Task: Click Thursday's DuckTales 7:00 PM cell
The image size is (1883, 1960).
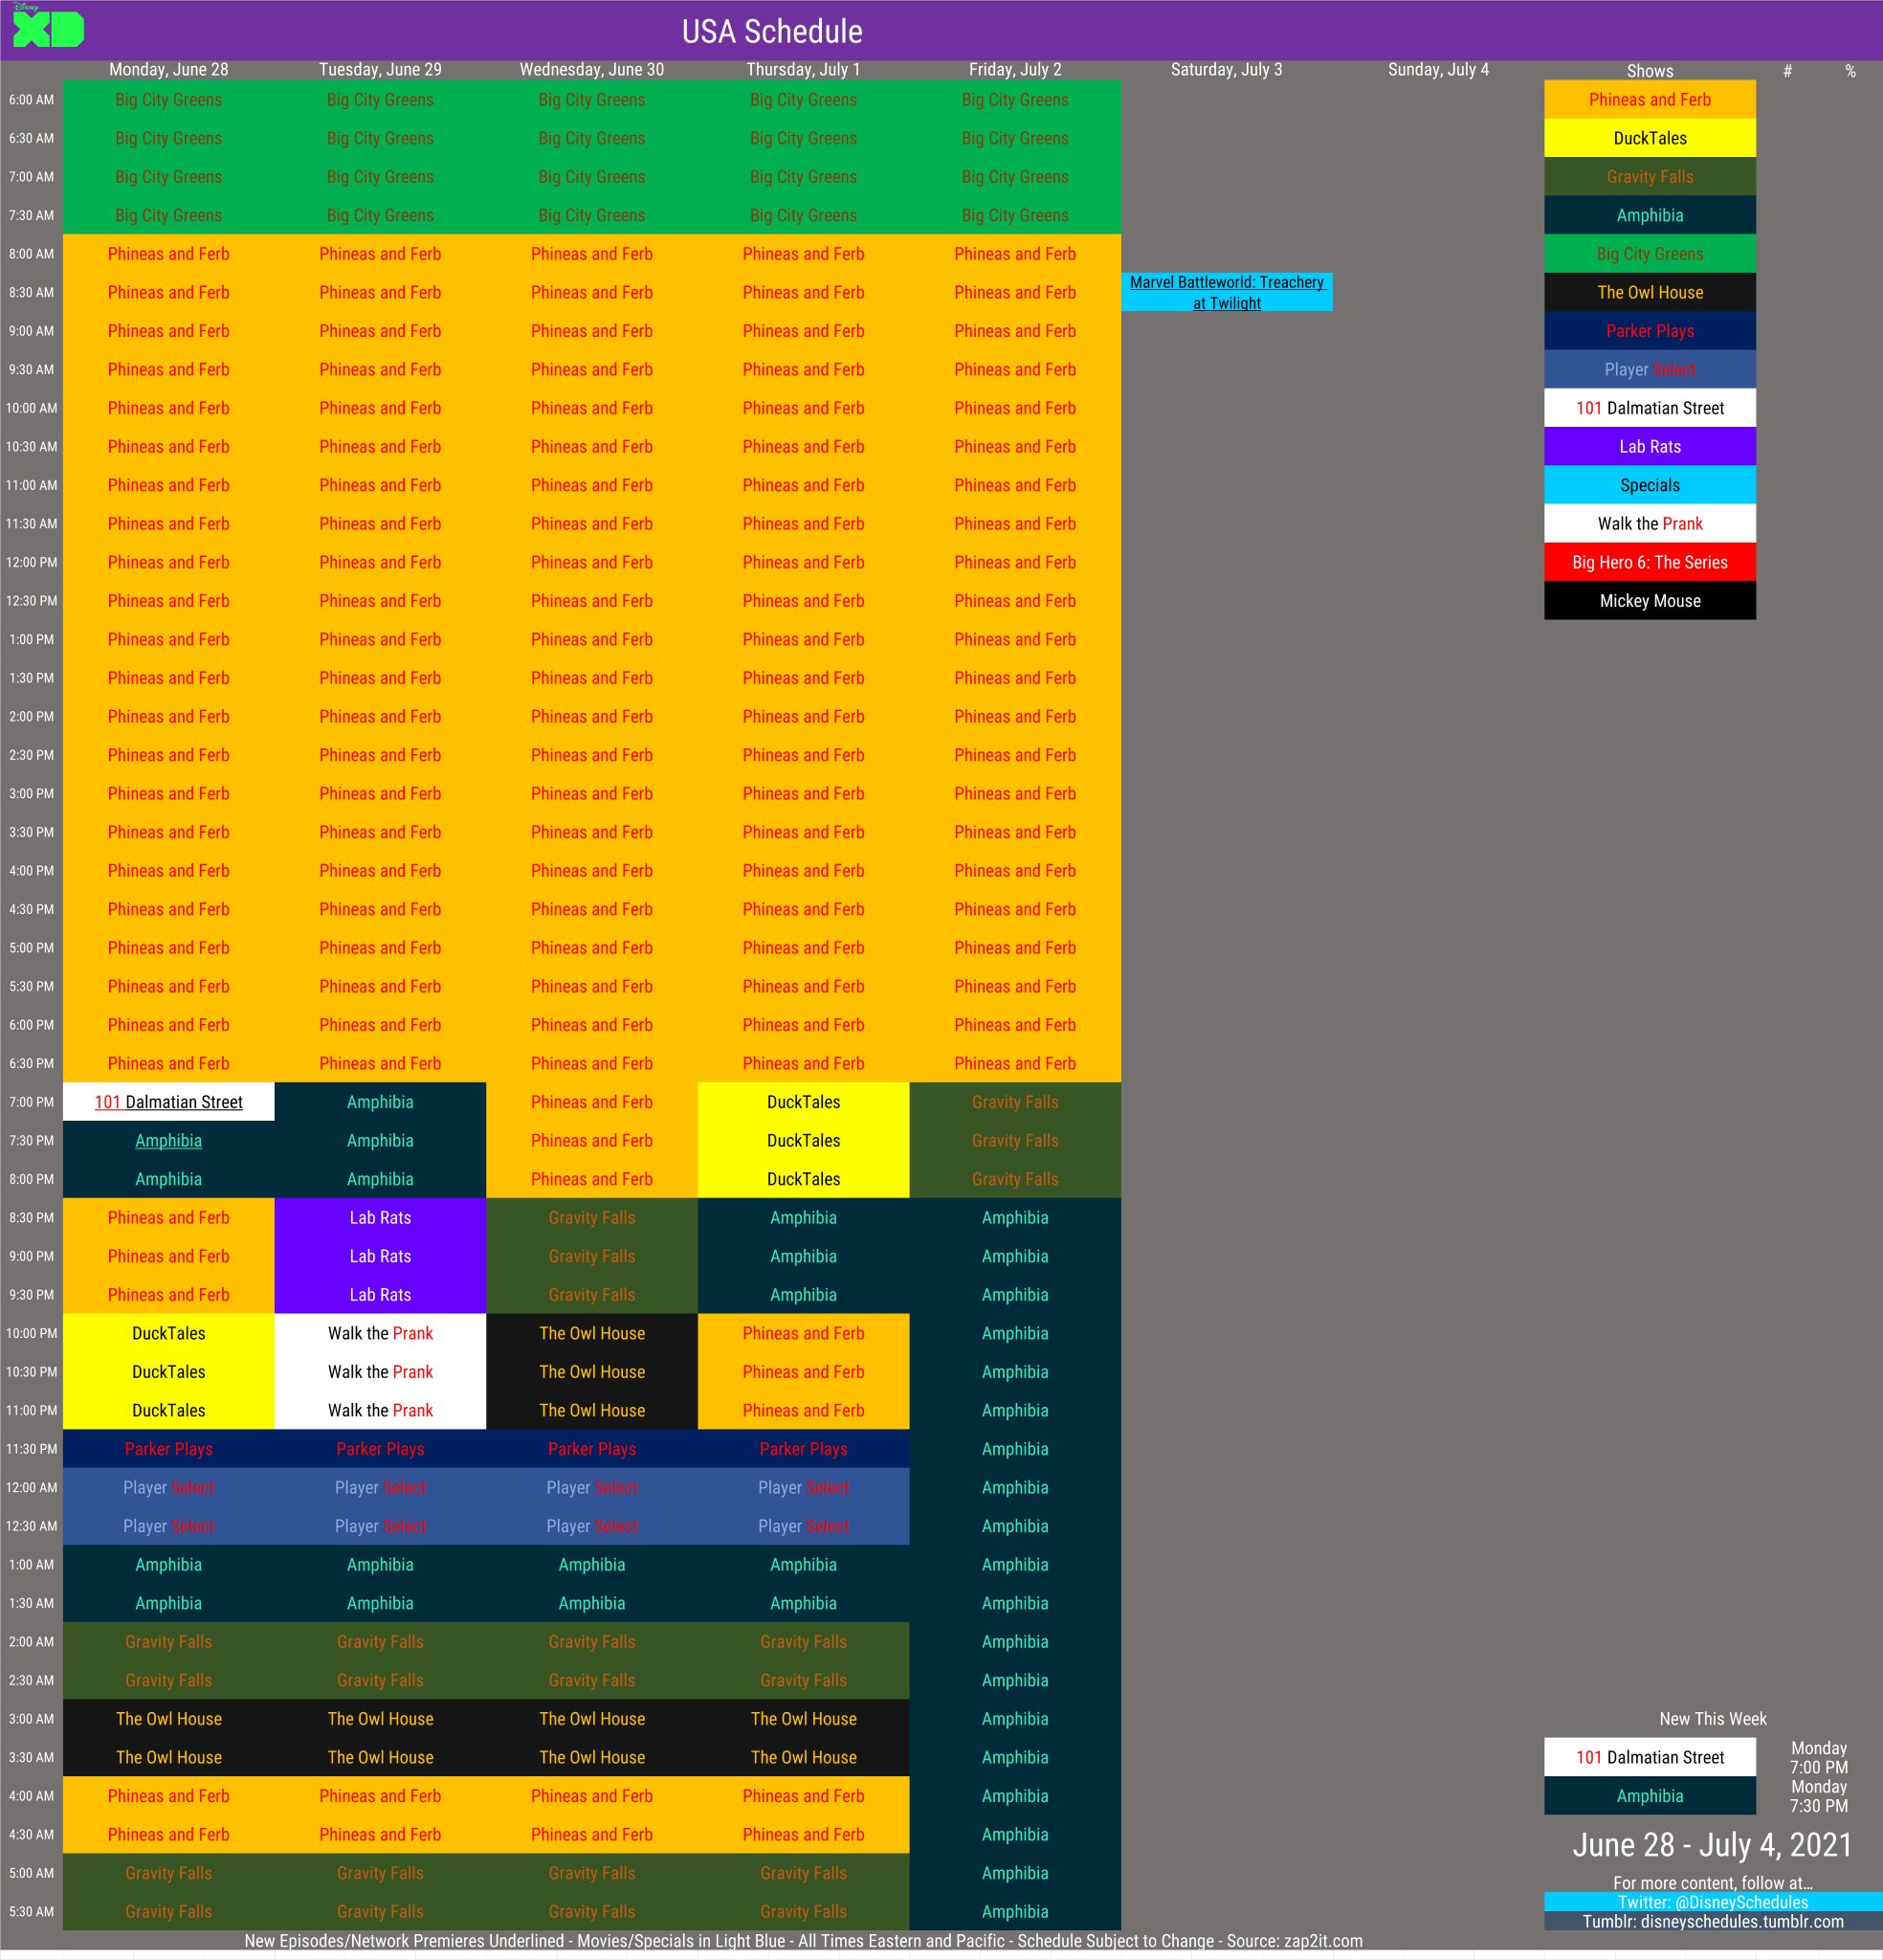Action: pyautogui.click(x=803, y=1102)
